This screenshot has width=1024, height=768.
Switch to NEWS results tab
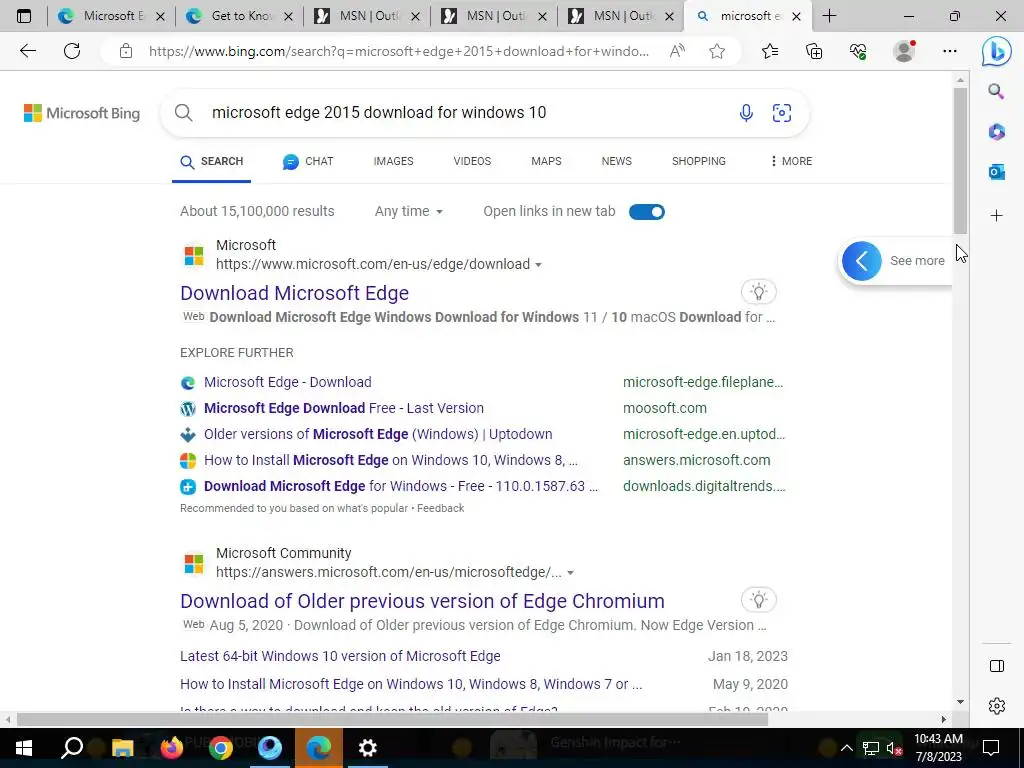tap(616, 161)
